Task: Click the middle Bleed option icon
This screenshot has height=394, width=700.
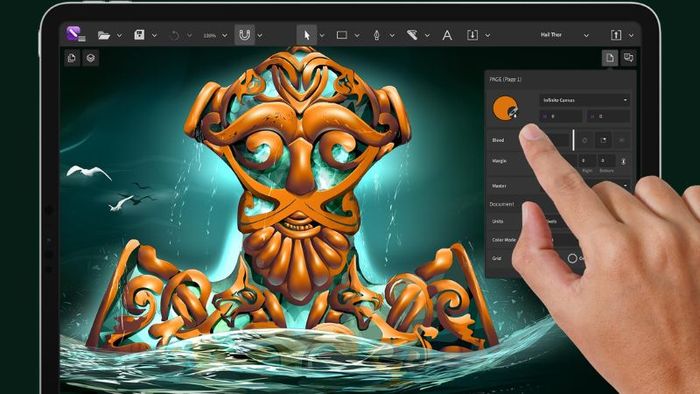Action: 604,140
